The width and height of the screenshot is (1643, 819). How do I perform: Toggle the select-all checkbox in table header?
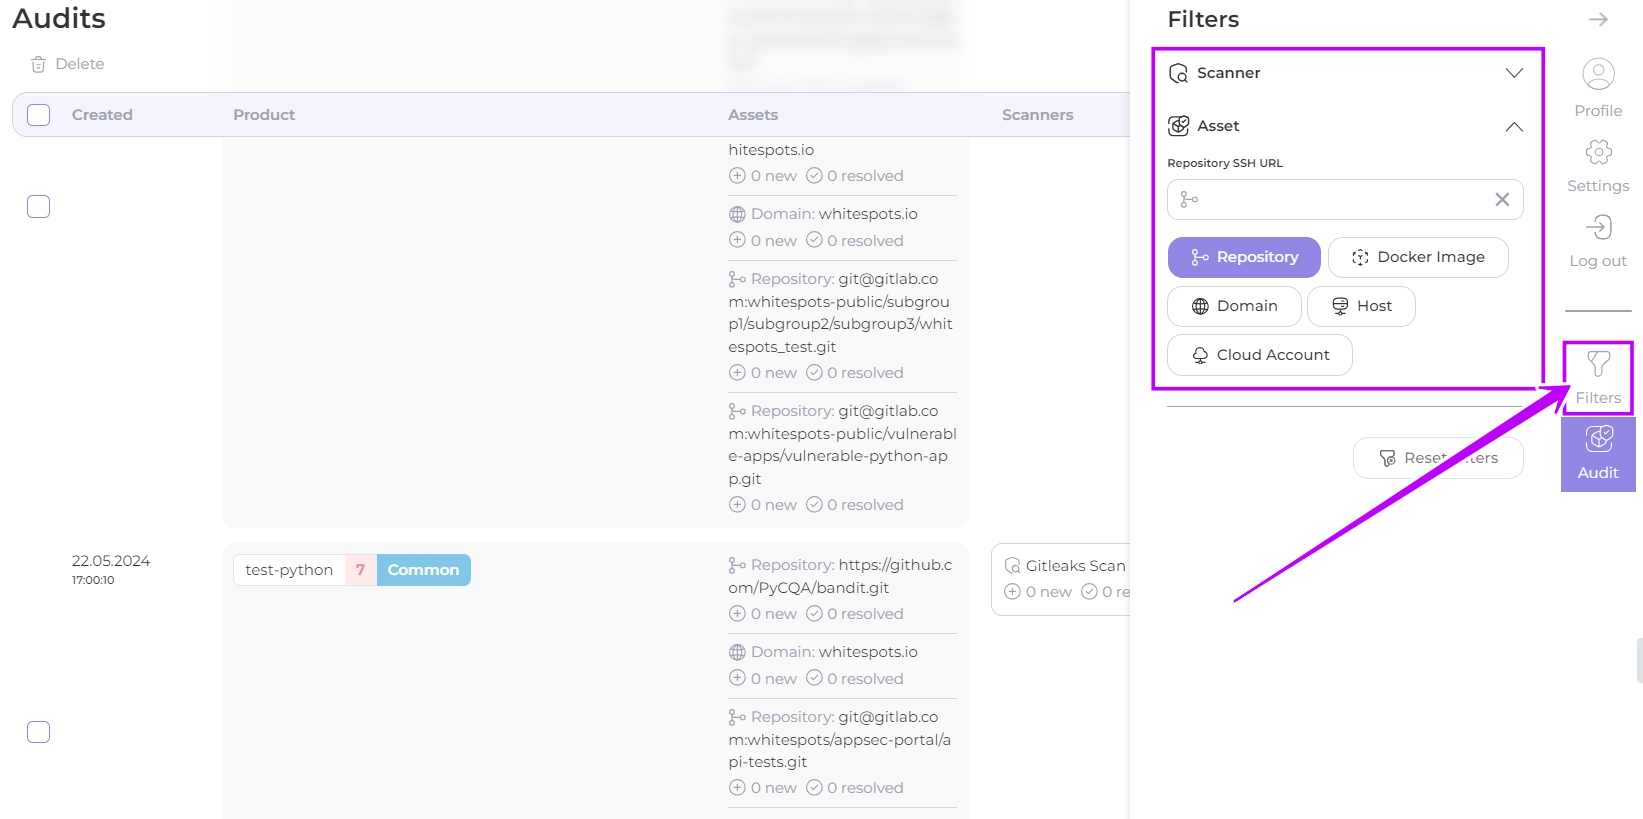point(39,115)
